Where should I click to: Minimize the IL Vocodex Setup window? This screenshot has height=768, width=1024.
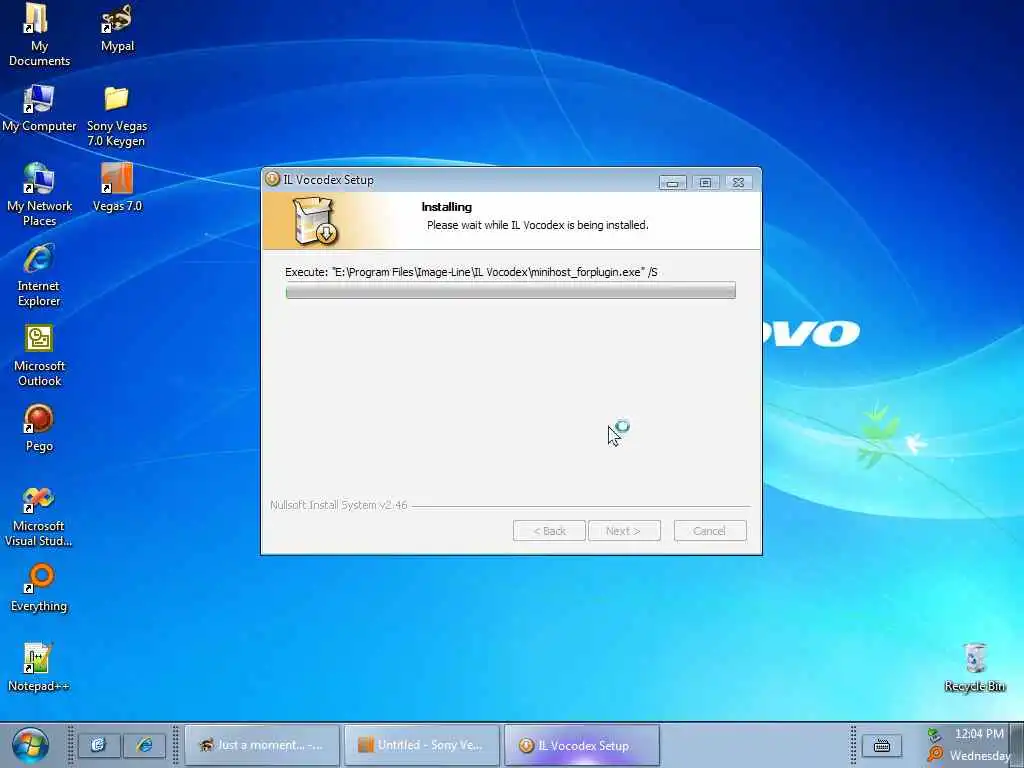672,183
